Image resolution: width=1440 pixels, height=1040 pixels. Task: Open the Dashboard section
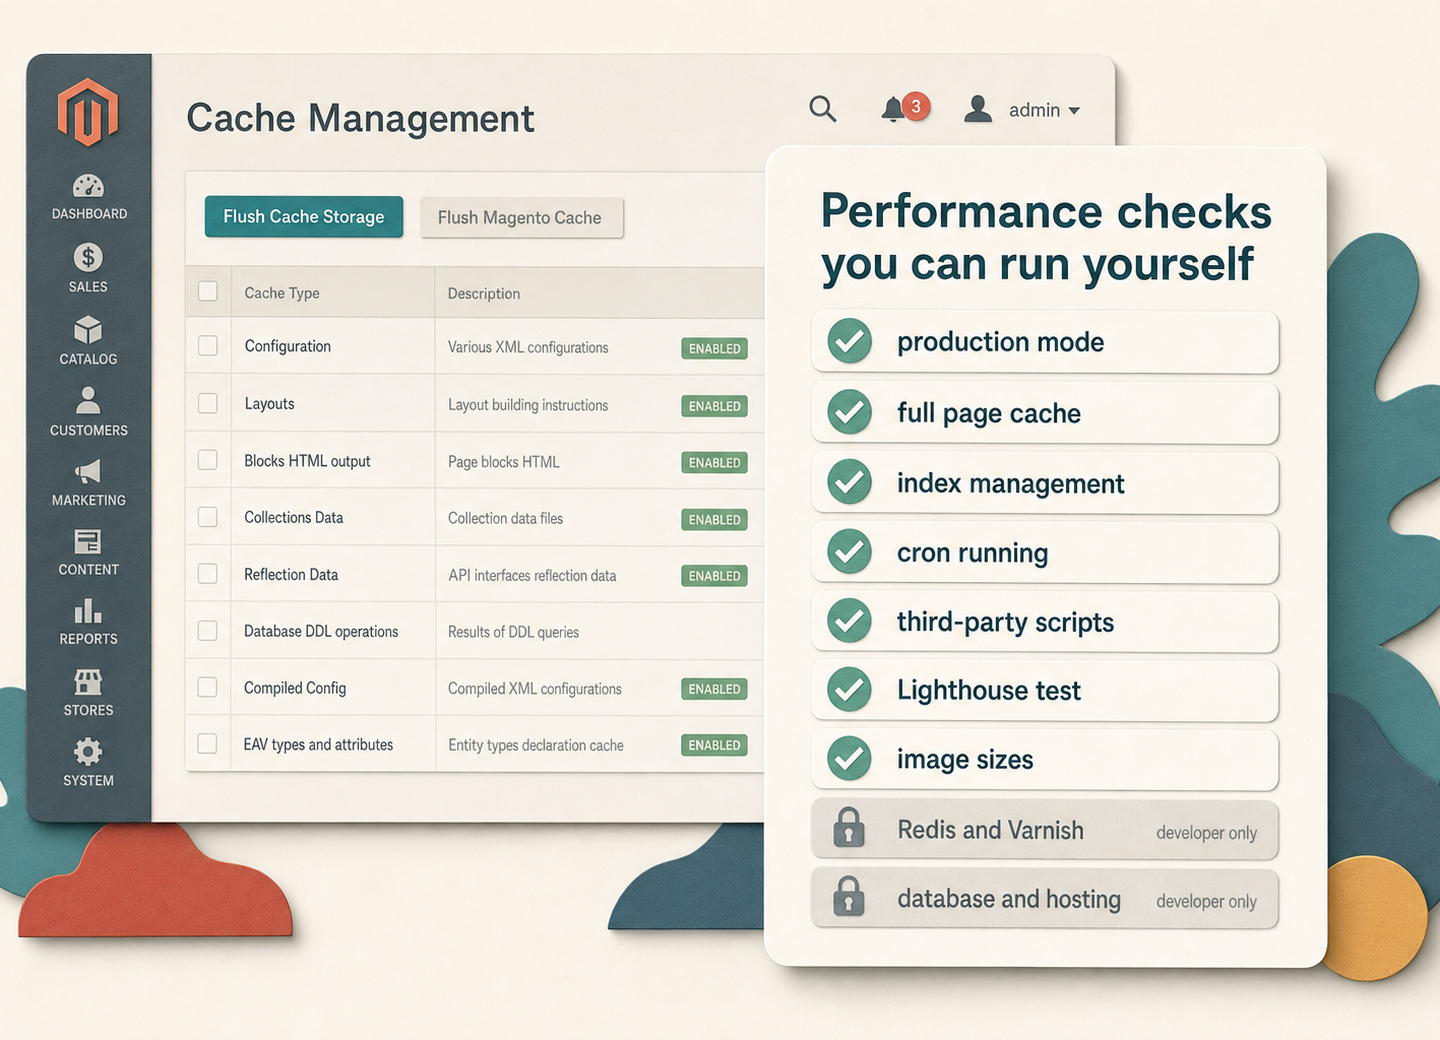click(88, 197)
